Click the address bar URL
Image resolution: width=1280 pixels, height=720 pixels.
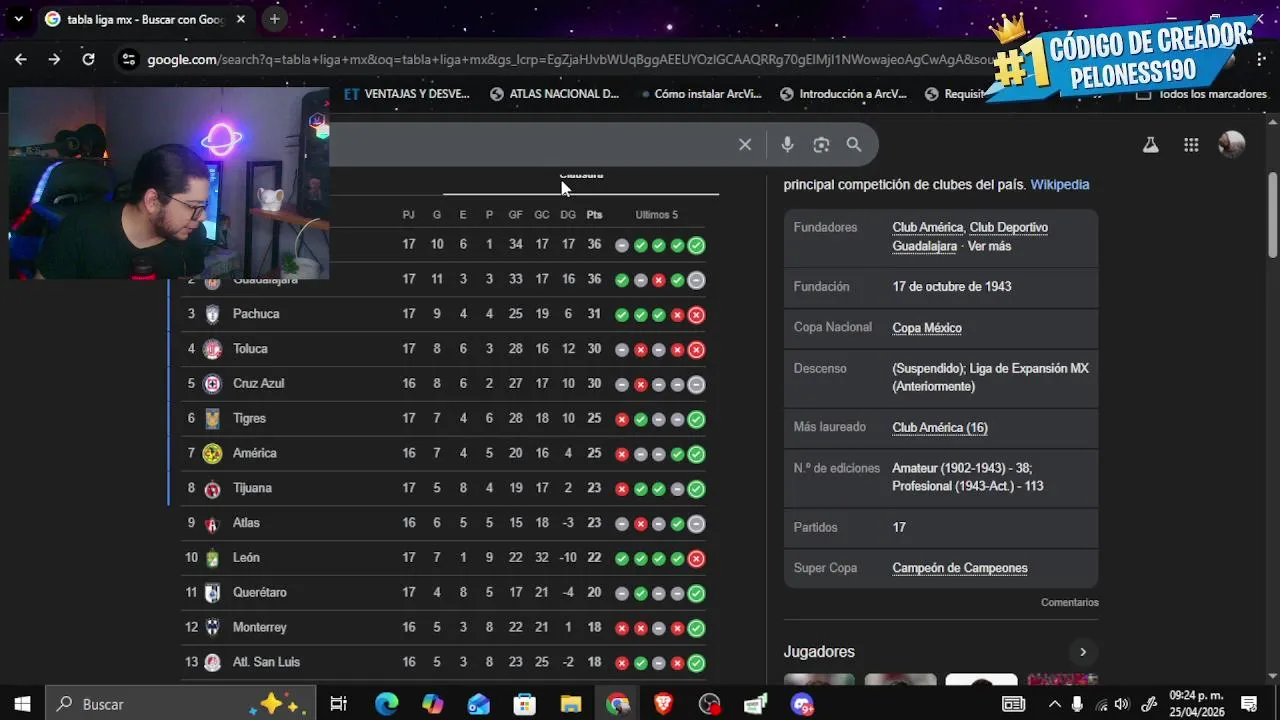570,59
